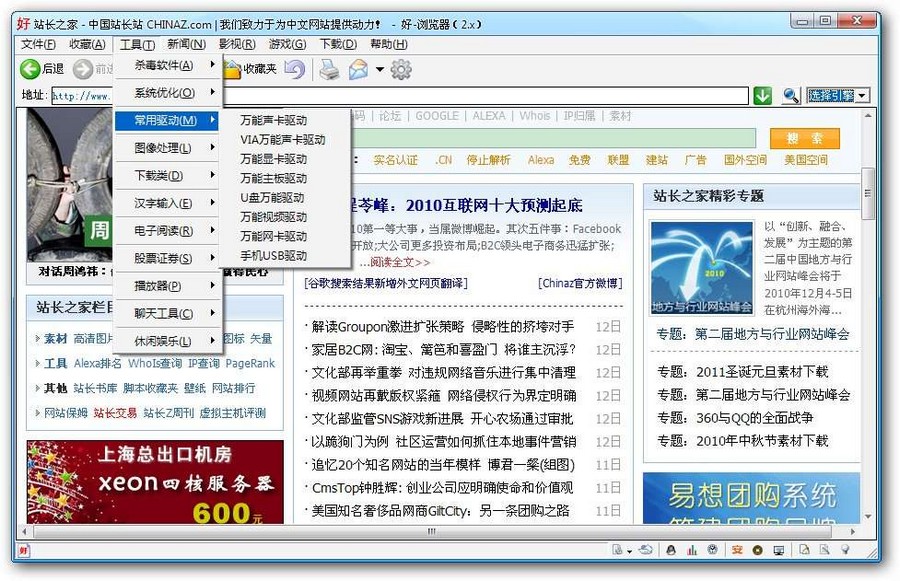Open the 新闻(N) menu

tap(187, 44)
